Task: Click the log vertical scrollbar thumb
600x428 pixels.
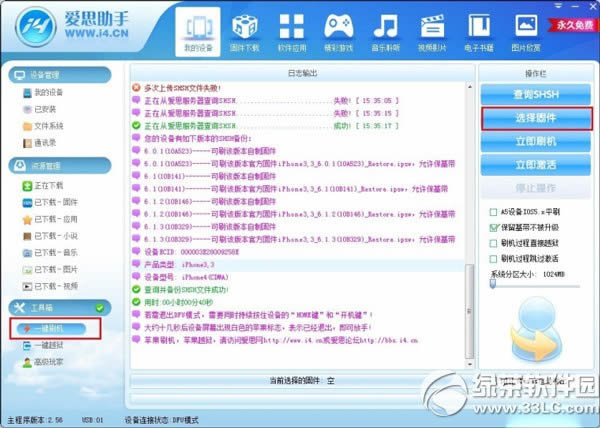Action: [470, 311]
